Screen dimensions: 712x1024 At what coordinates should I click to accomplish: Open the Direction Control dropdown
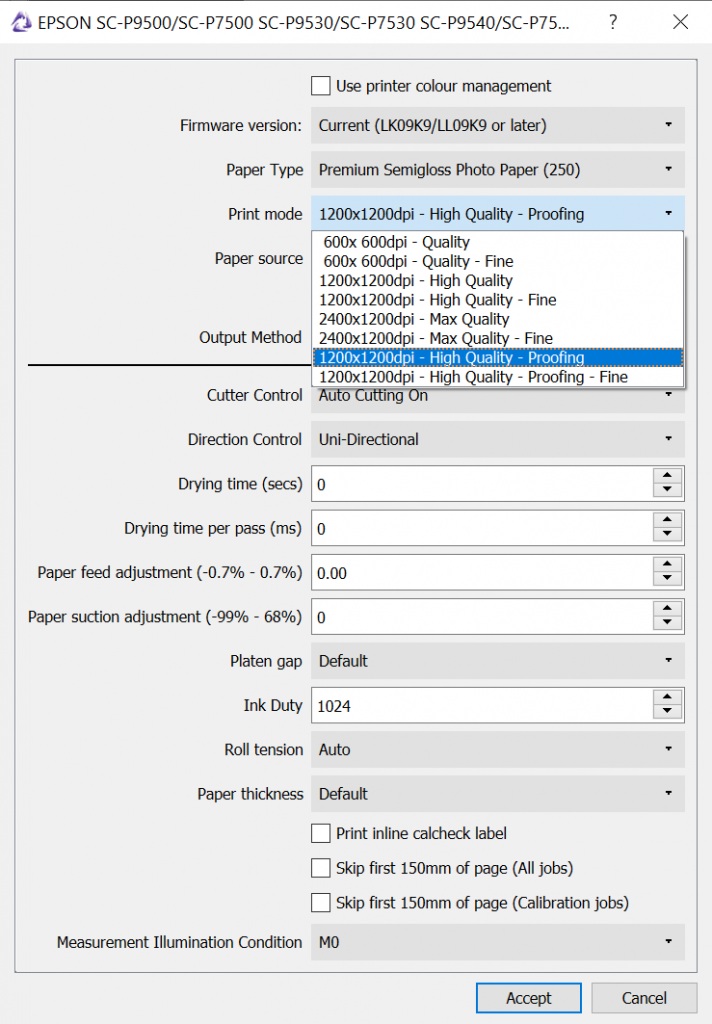point(498,440)
